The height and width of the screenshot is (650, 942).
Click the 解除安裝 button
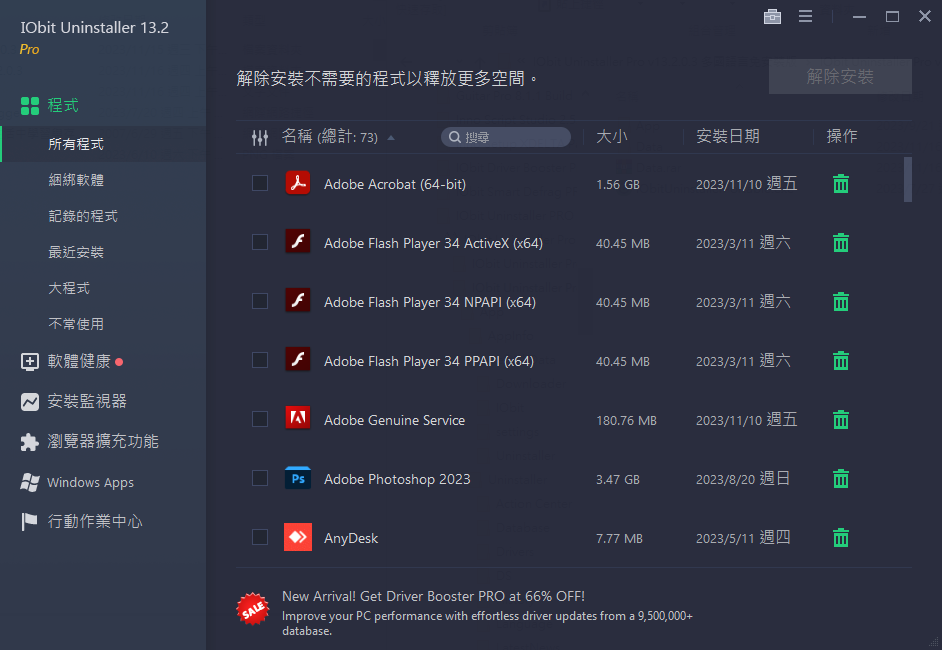(x=840, y=76)
